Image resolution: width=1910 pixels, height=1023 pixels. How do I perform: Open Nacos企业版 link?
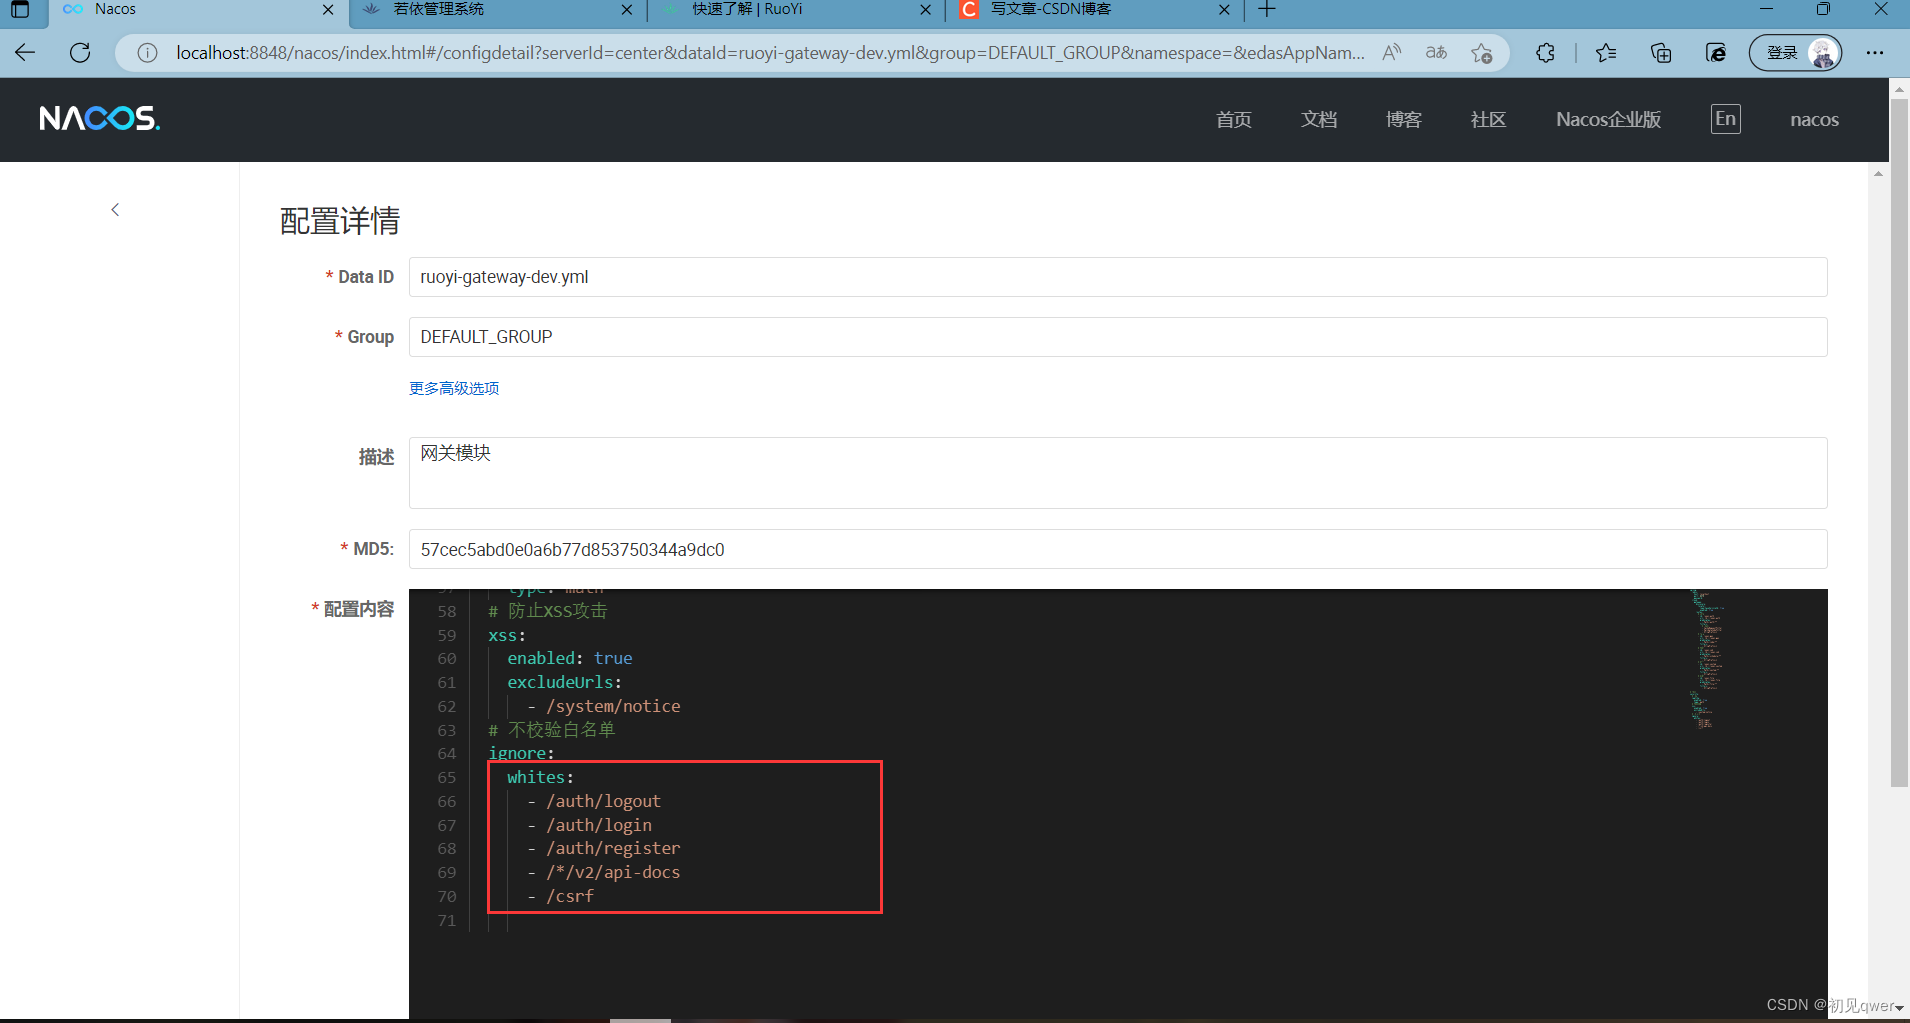pos(1608,120)
